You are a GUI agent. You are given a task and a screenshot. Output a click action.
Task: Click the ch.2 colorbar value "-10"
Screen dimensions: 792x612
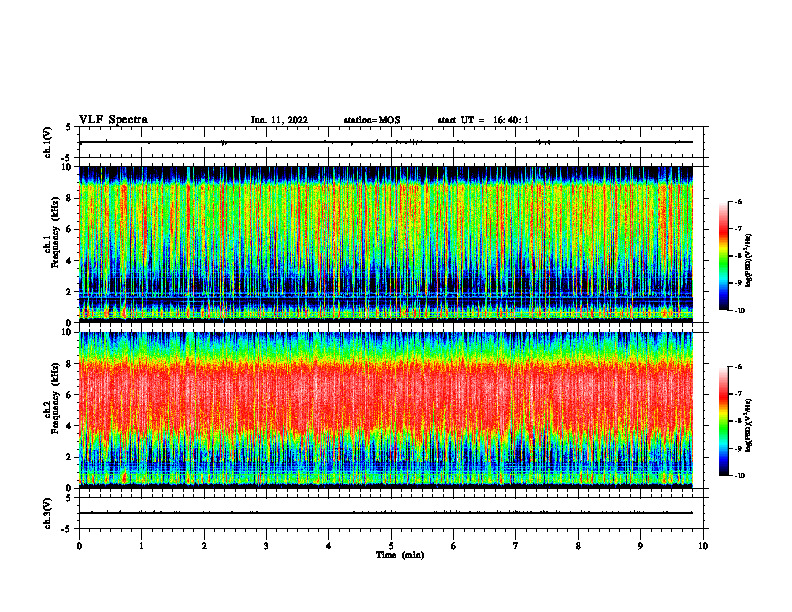(740, 476)
